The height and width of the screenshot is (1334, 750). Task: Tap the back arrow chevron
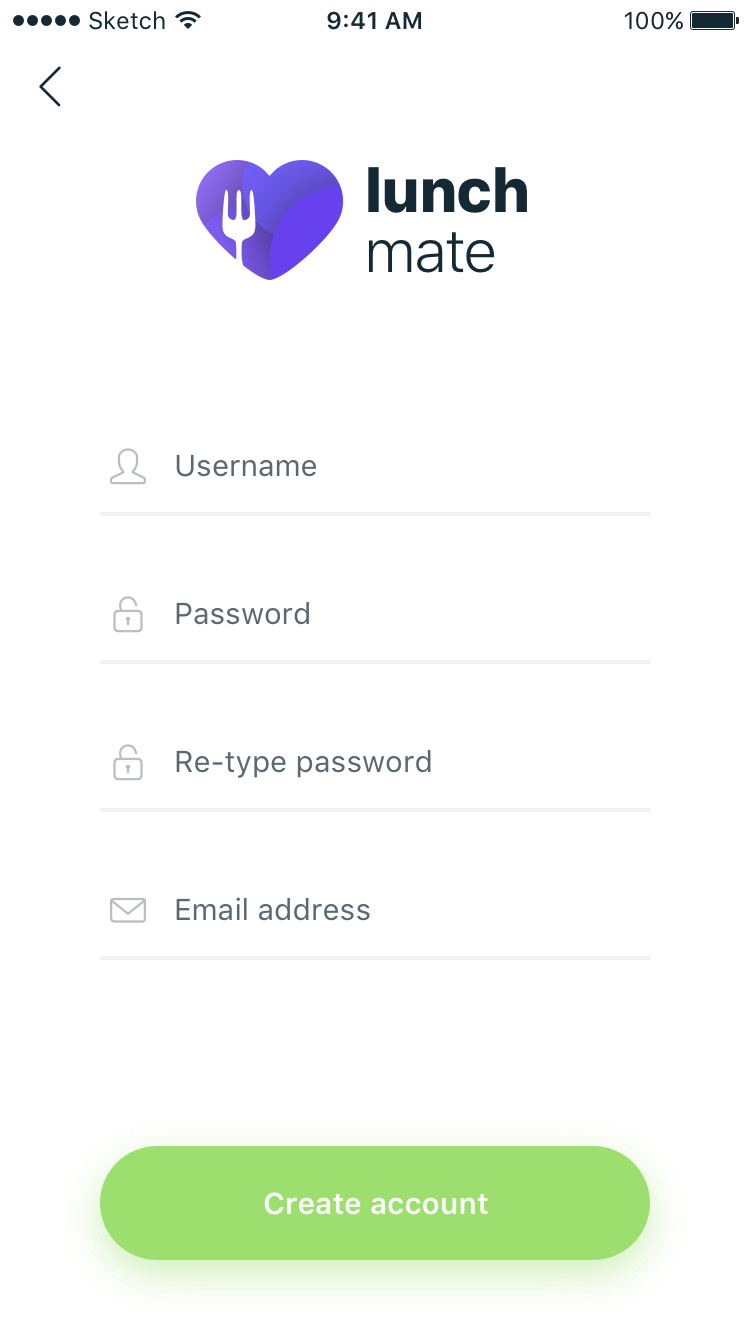[50, 87]
